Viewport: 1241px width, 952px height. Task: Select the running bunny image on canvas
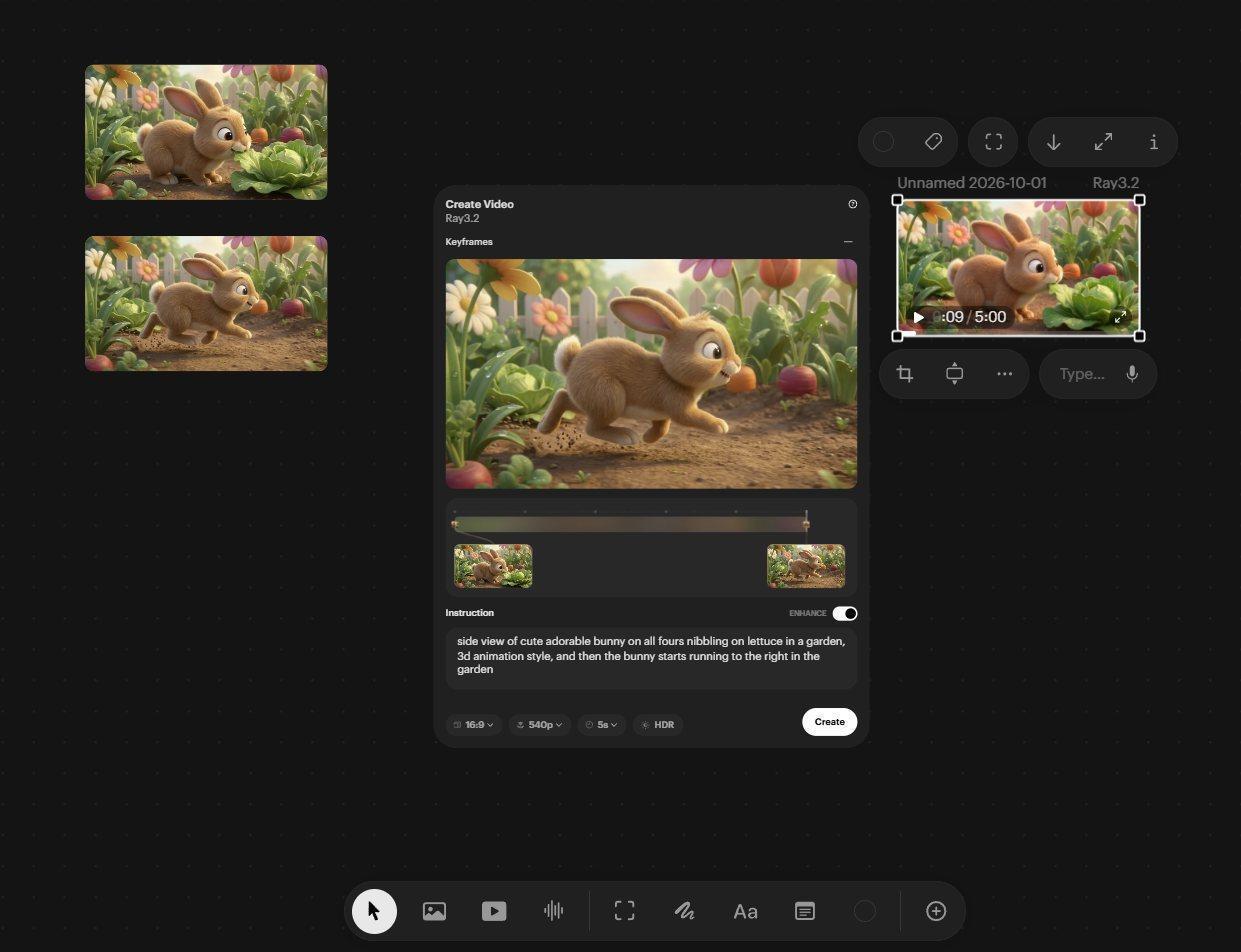(206, 303)
